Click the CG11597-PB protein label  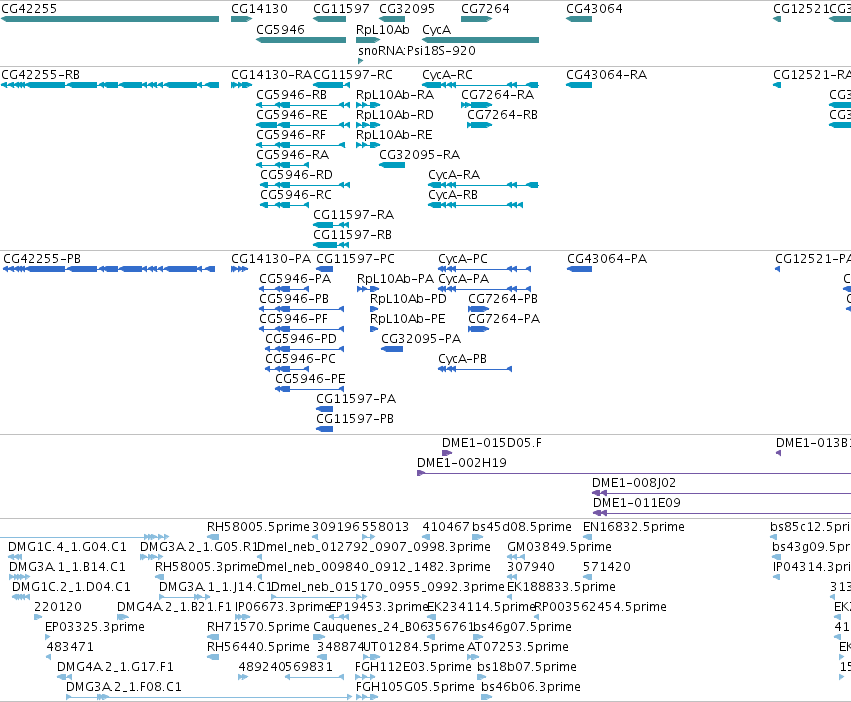click(355, 419)
